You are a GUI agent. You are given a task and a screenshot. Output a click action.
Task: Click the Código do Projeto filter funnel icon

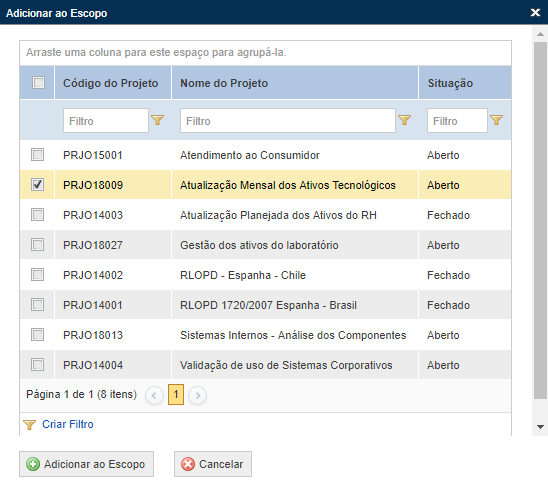pos(158,120)
